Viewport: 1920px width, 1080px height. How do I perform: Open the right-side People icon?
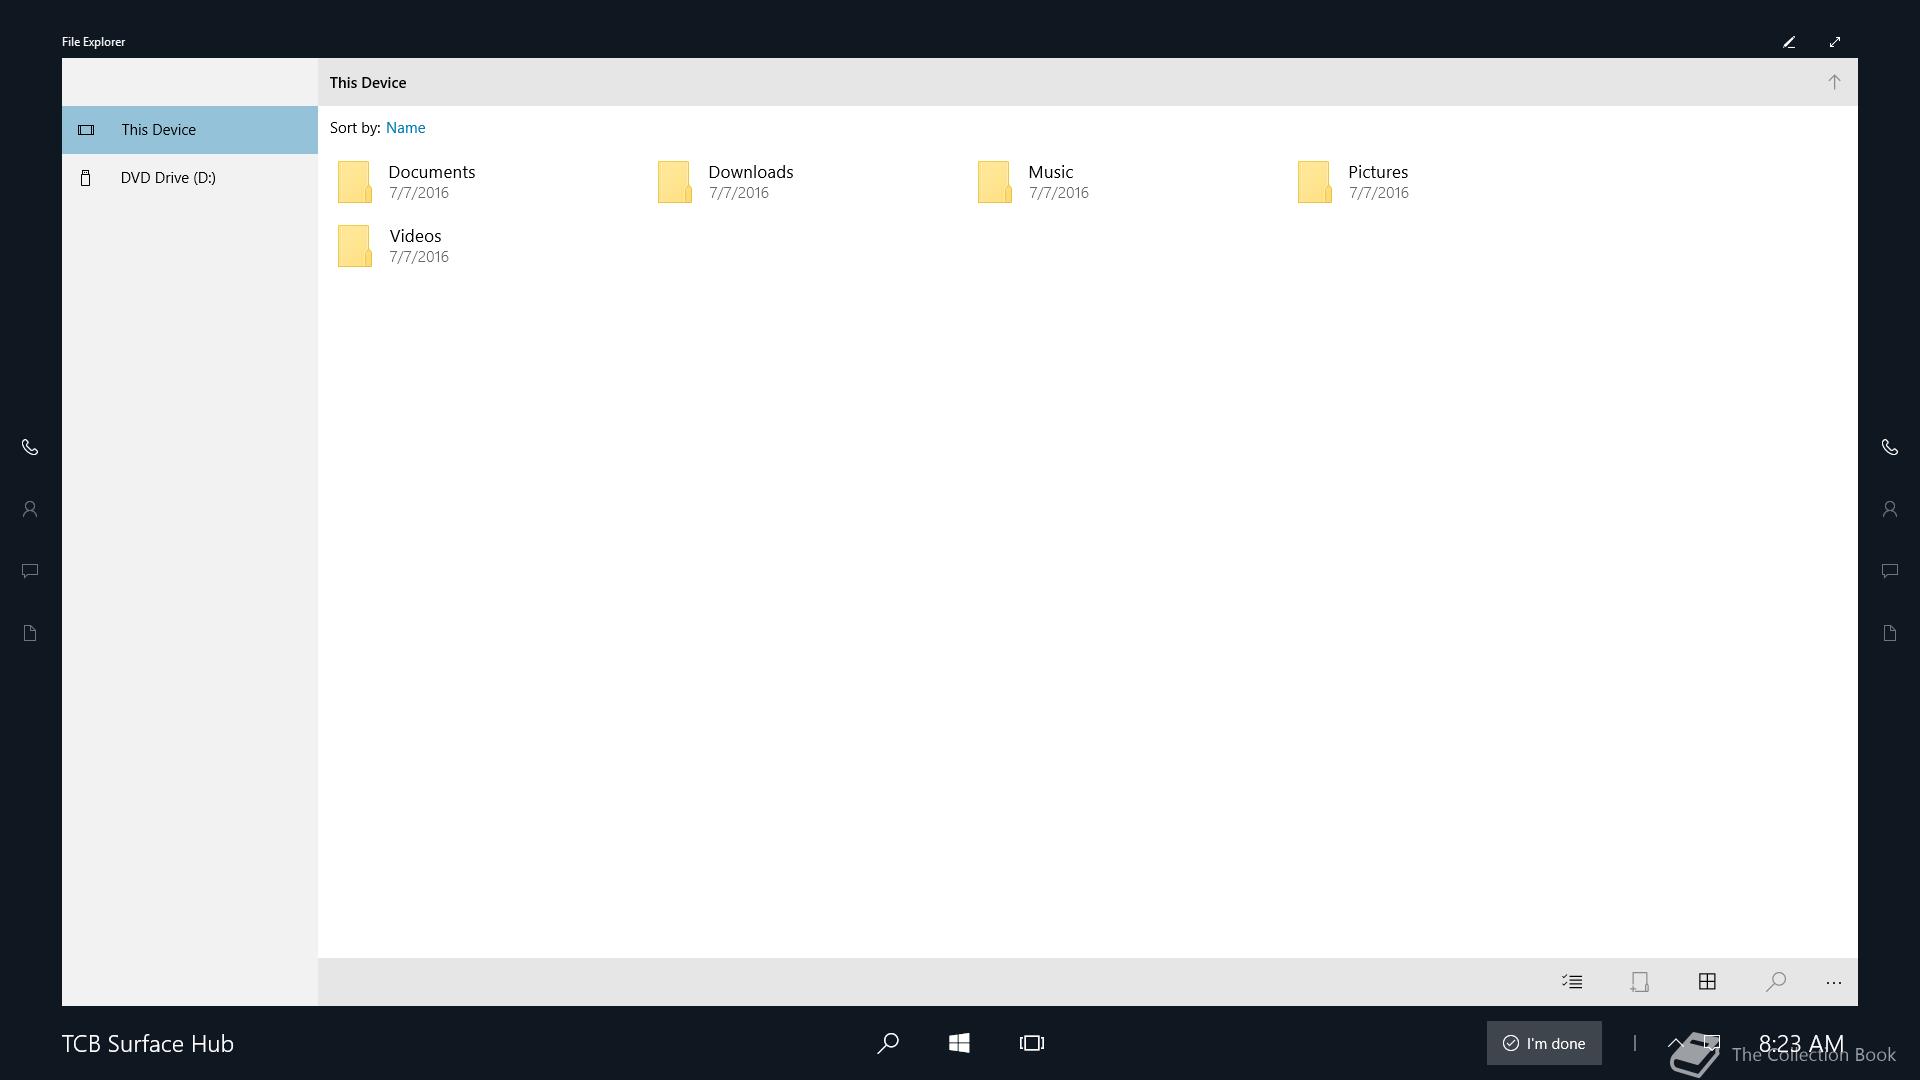pos(1890,509)
